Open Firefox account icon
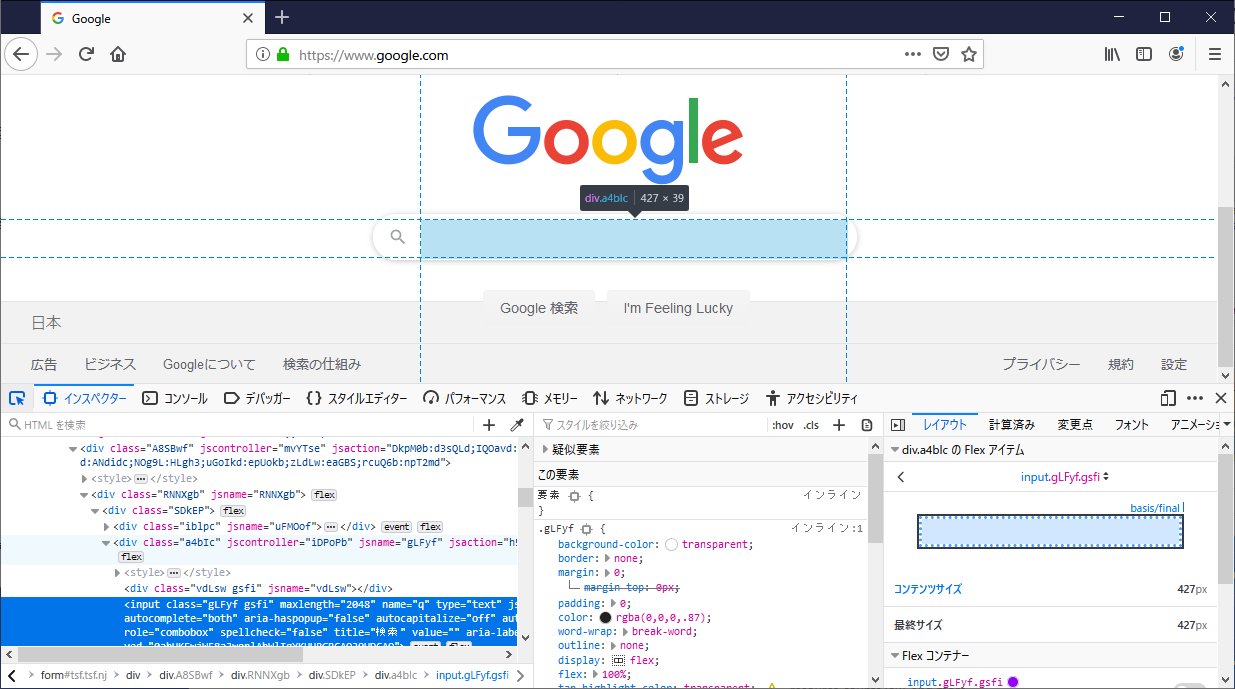The image size is (1235, 689). click(x=1177, y=54)
